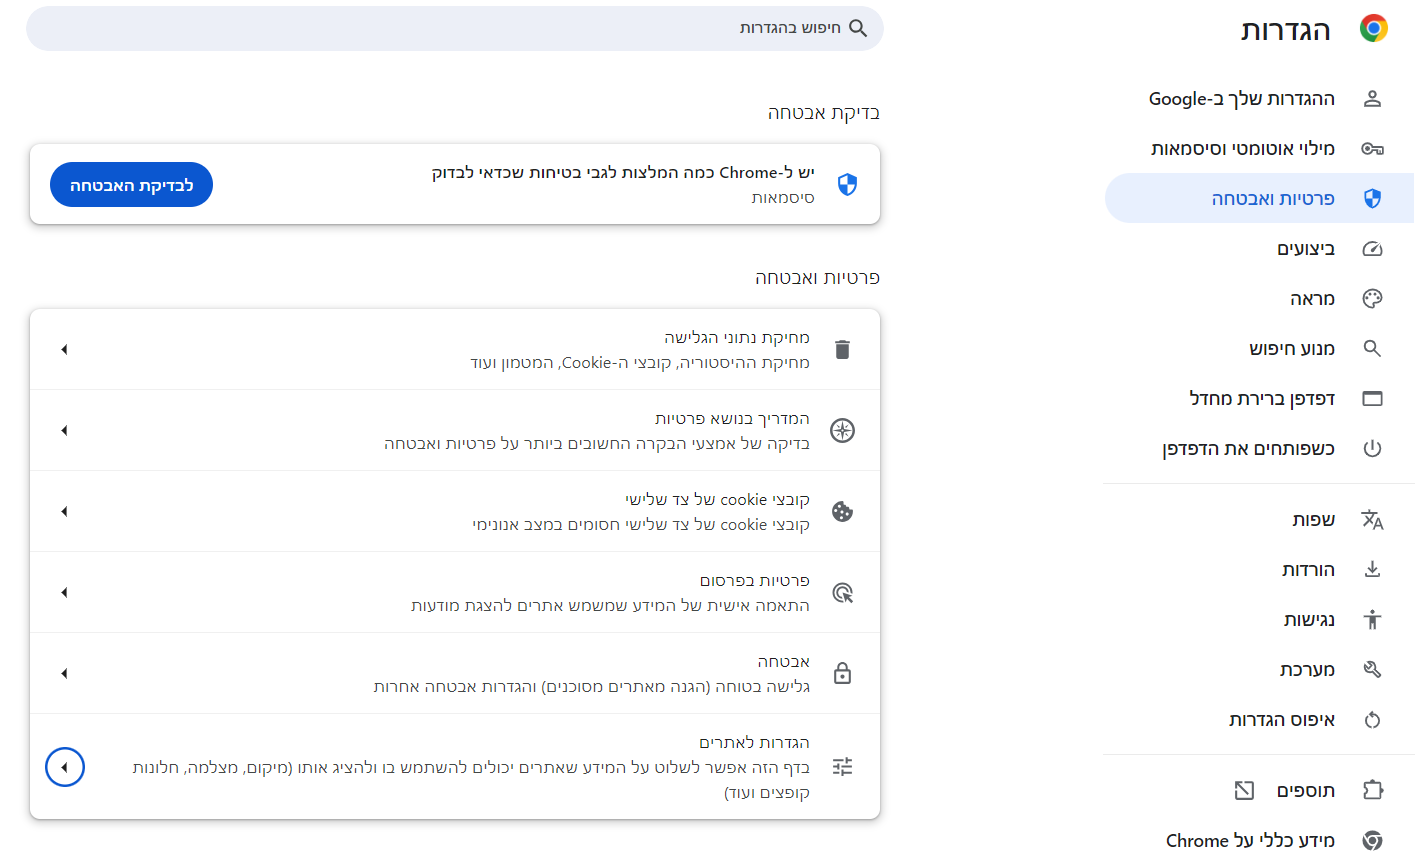Screen dimensions: 1415x858
Task: Click the magnifier icon in the settings search bar
Action: [x=858, y=28]
